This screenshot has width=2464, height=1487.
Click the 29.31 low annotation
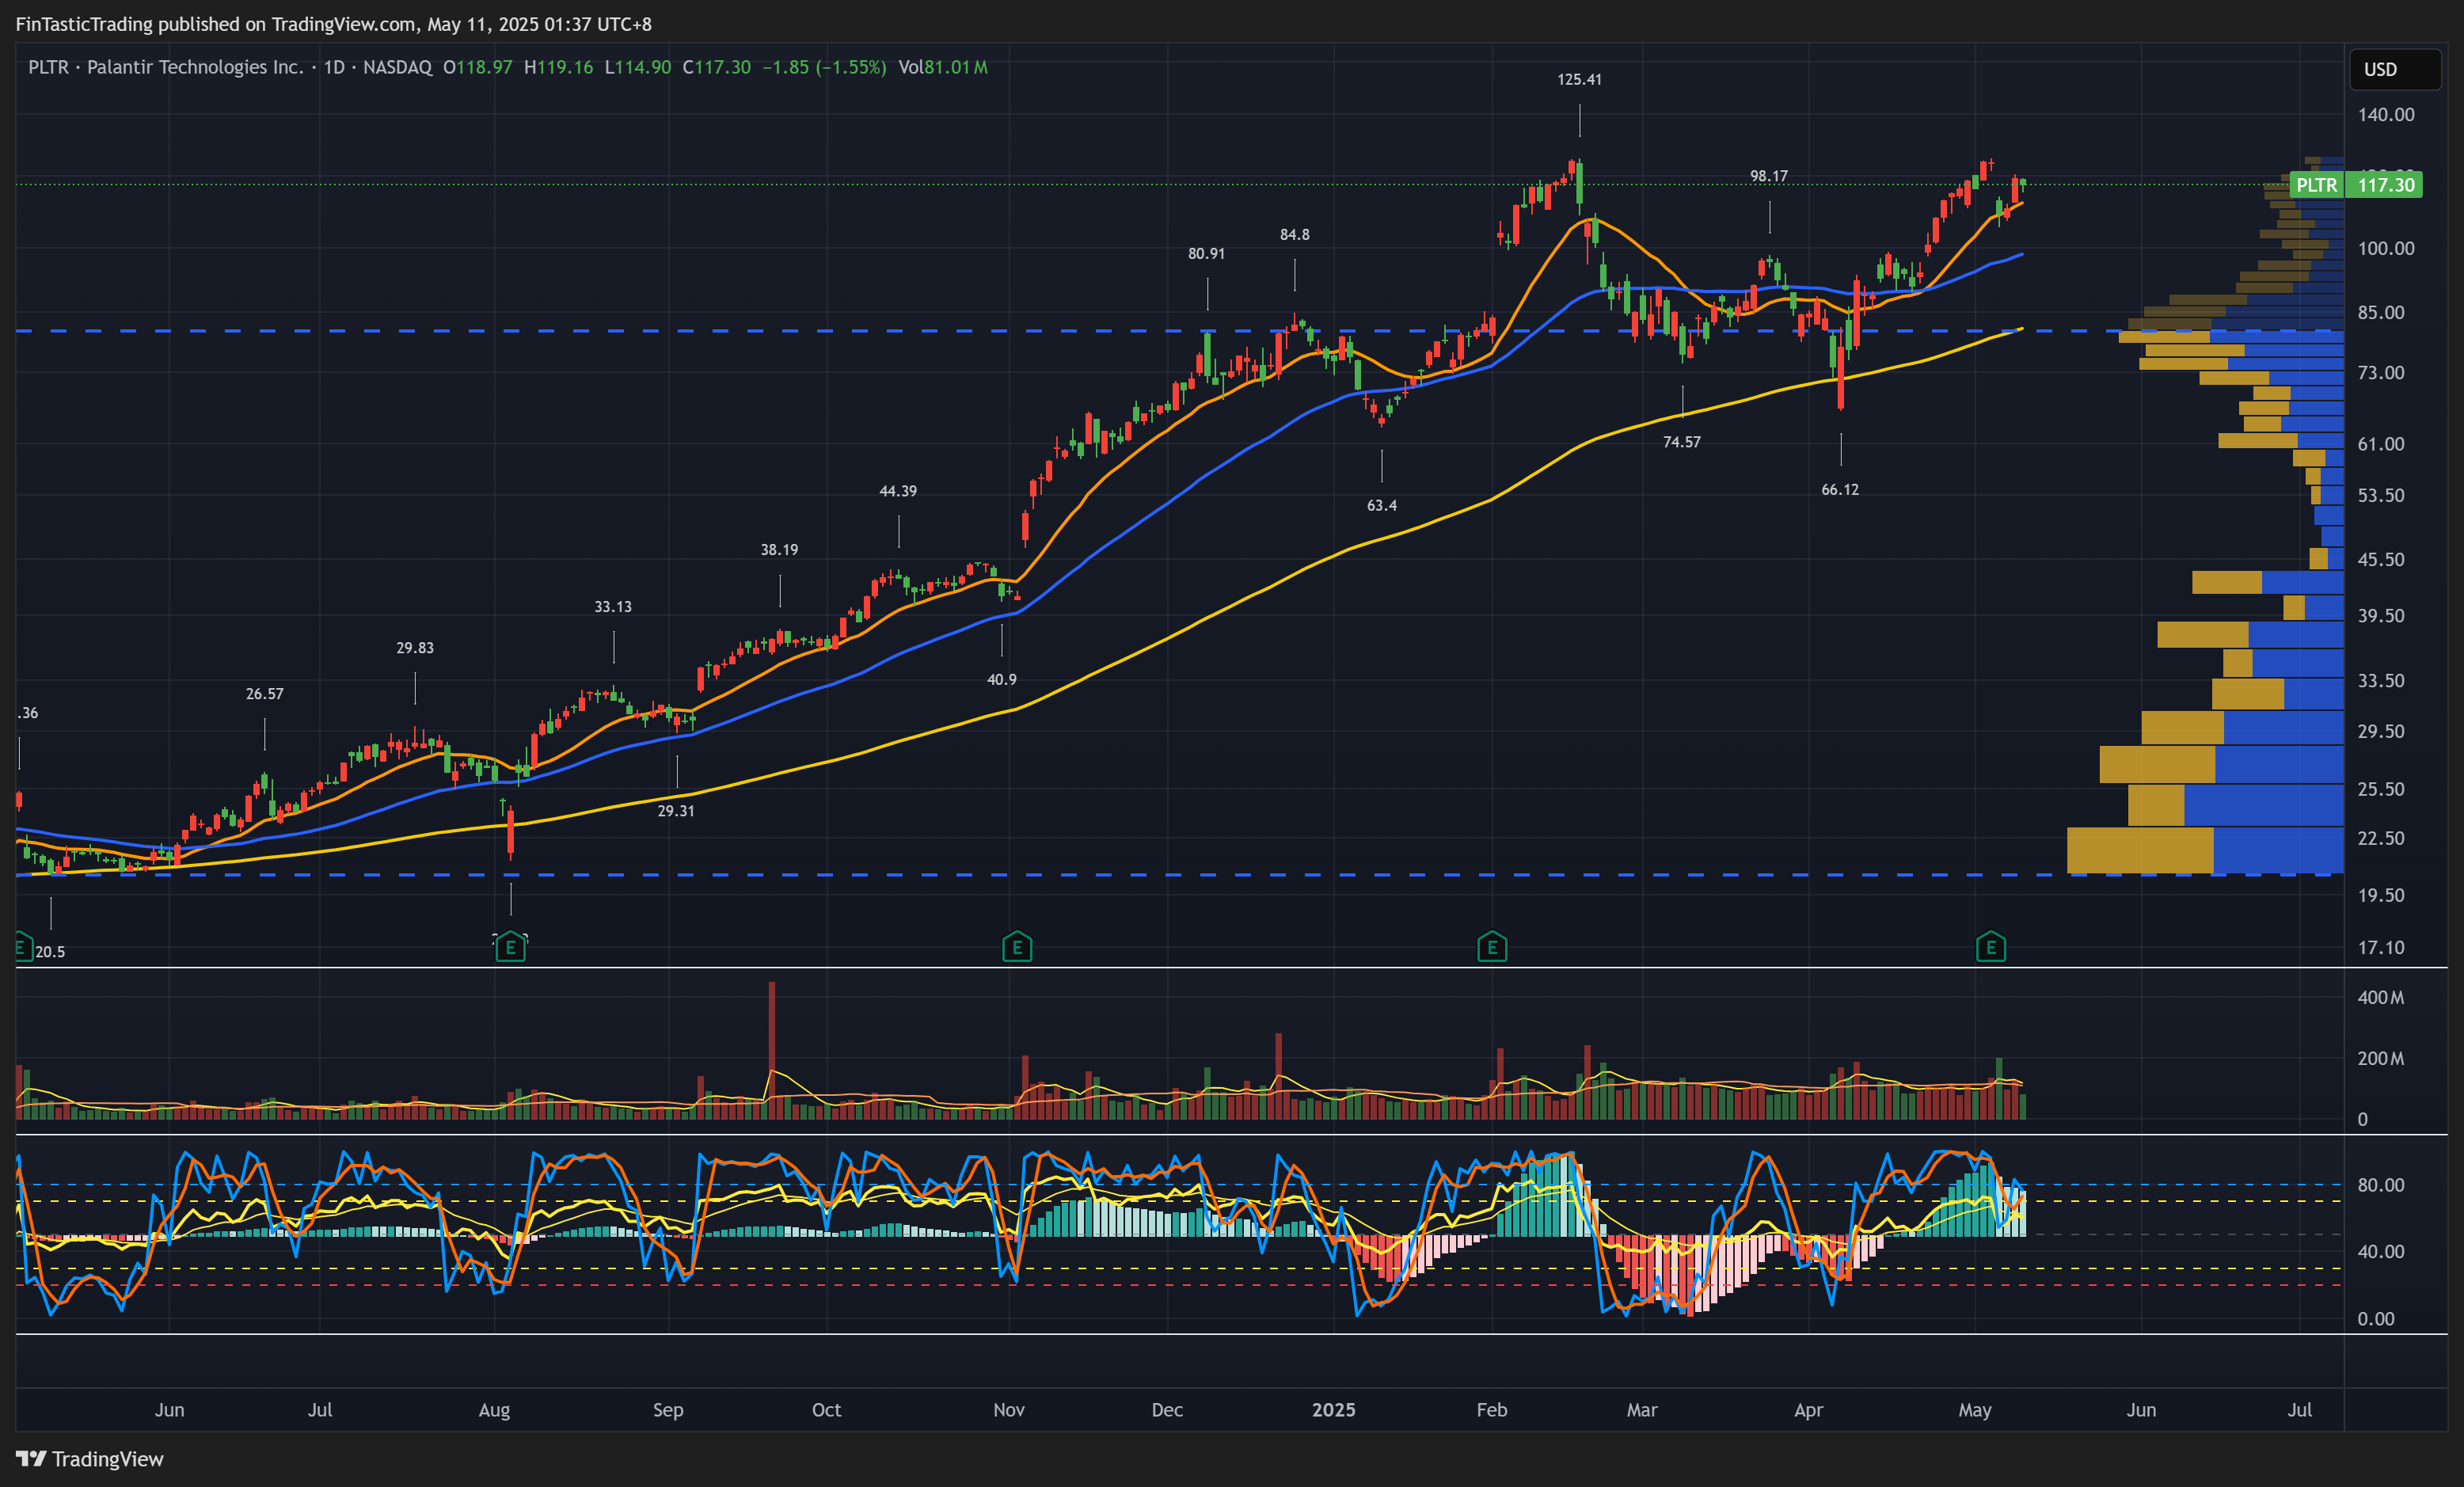pyautogui.click(x=676, y=810)
